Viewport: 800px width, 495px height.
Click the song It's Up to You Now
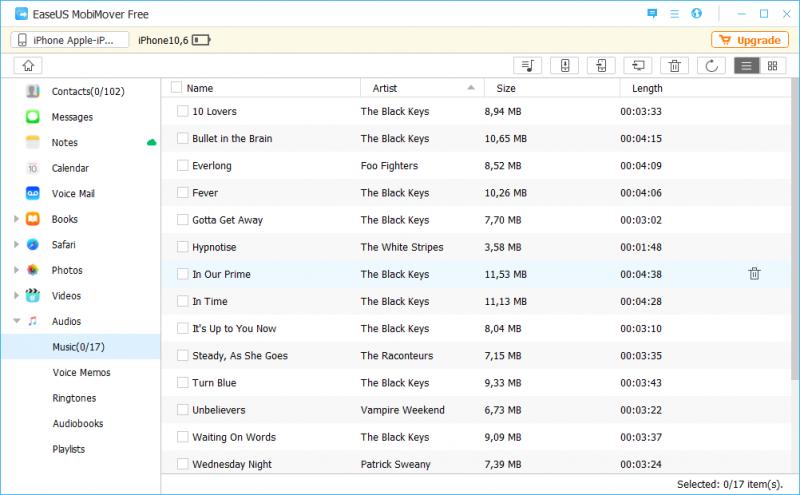coord(234,329)
